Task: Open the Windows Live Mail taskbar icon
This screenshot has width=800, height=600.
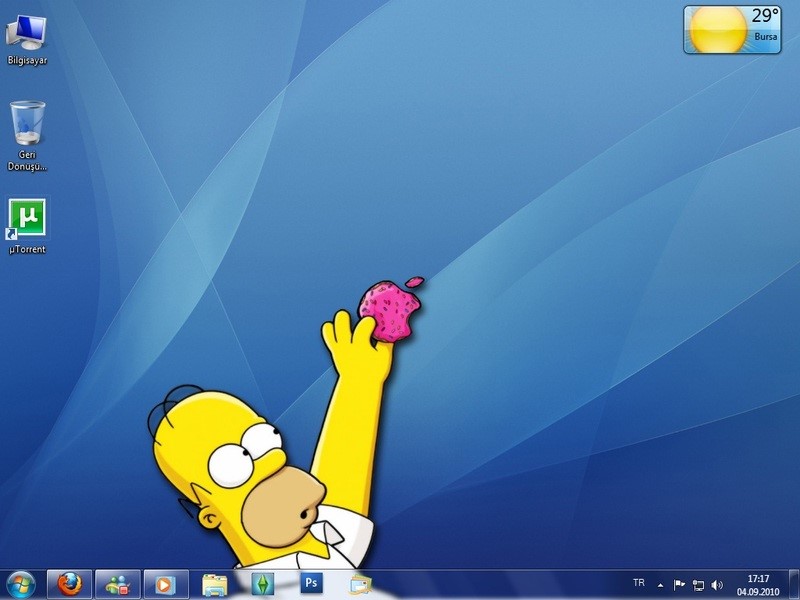Action: 361,585
